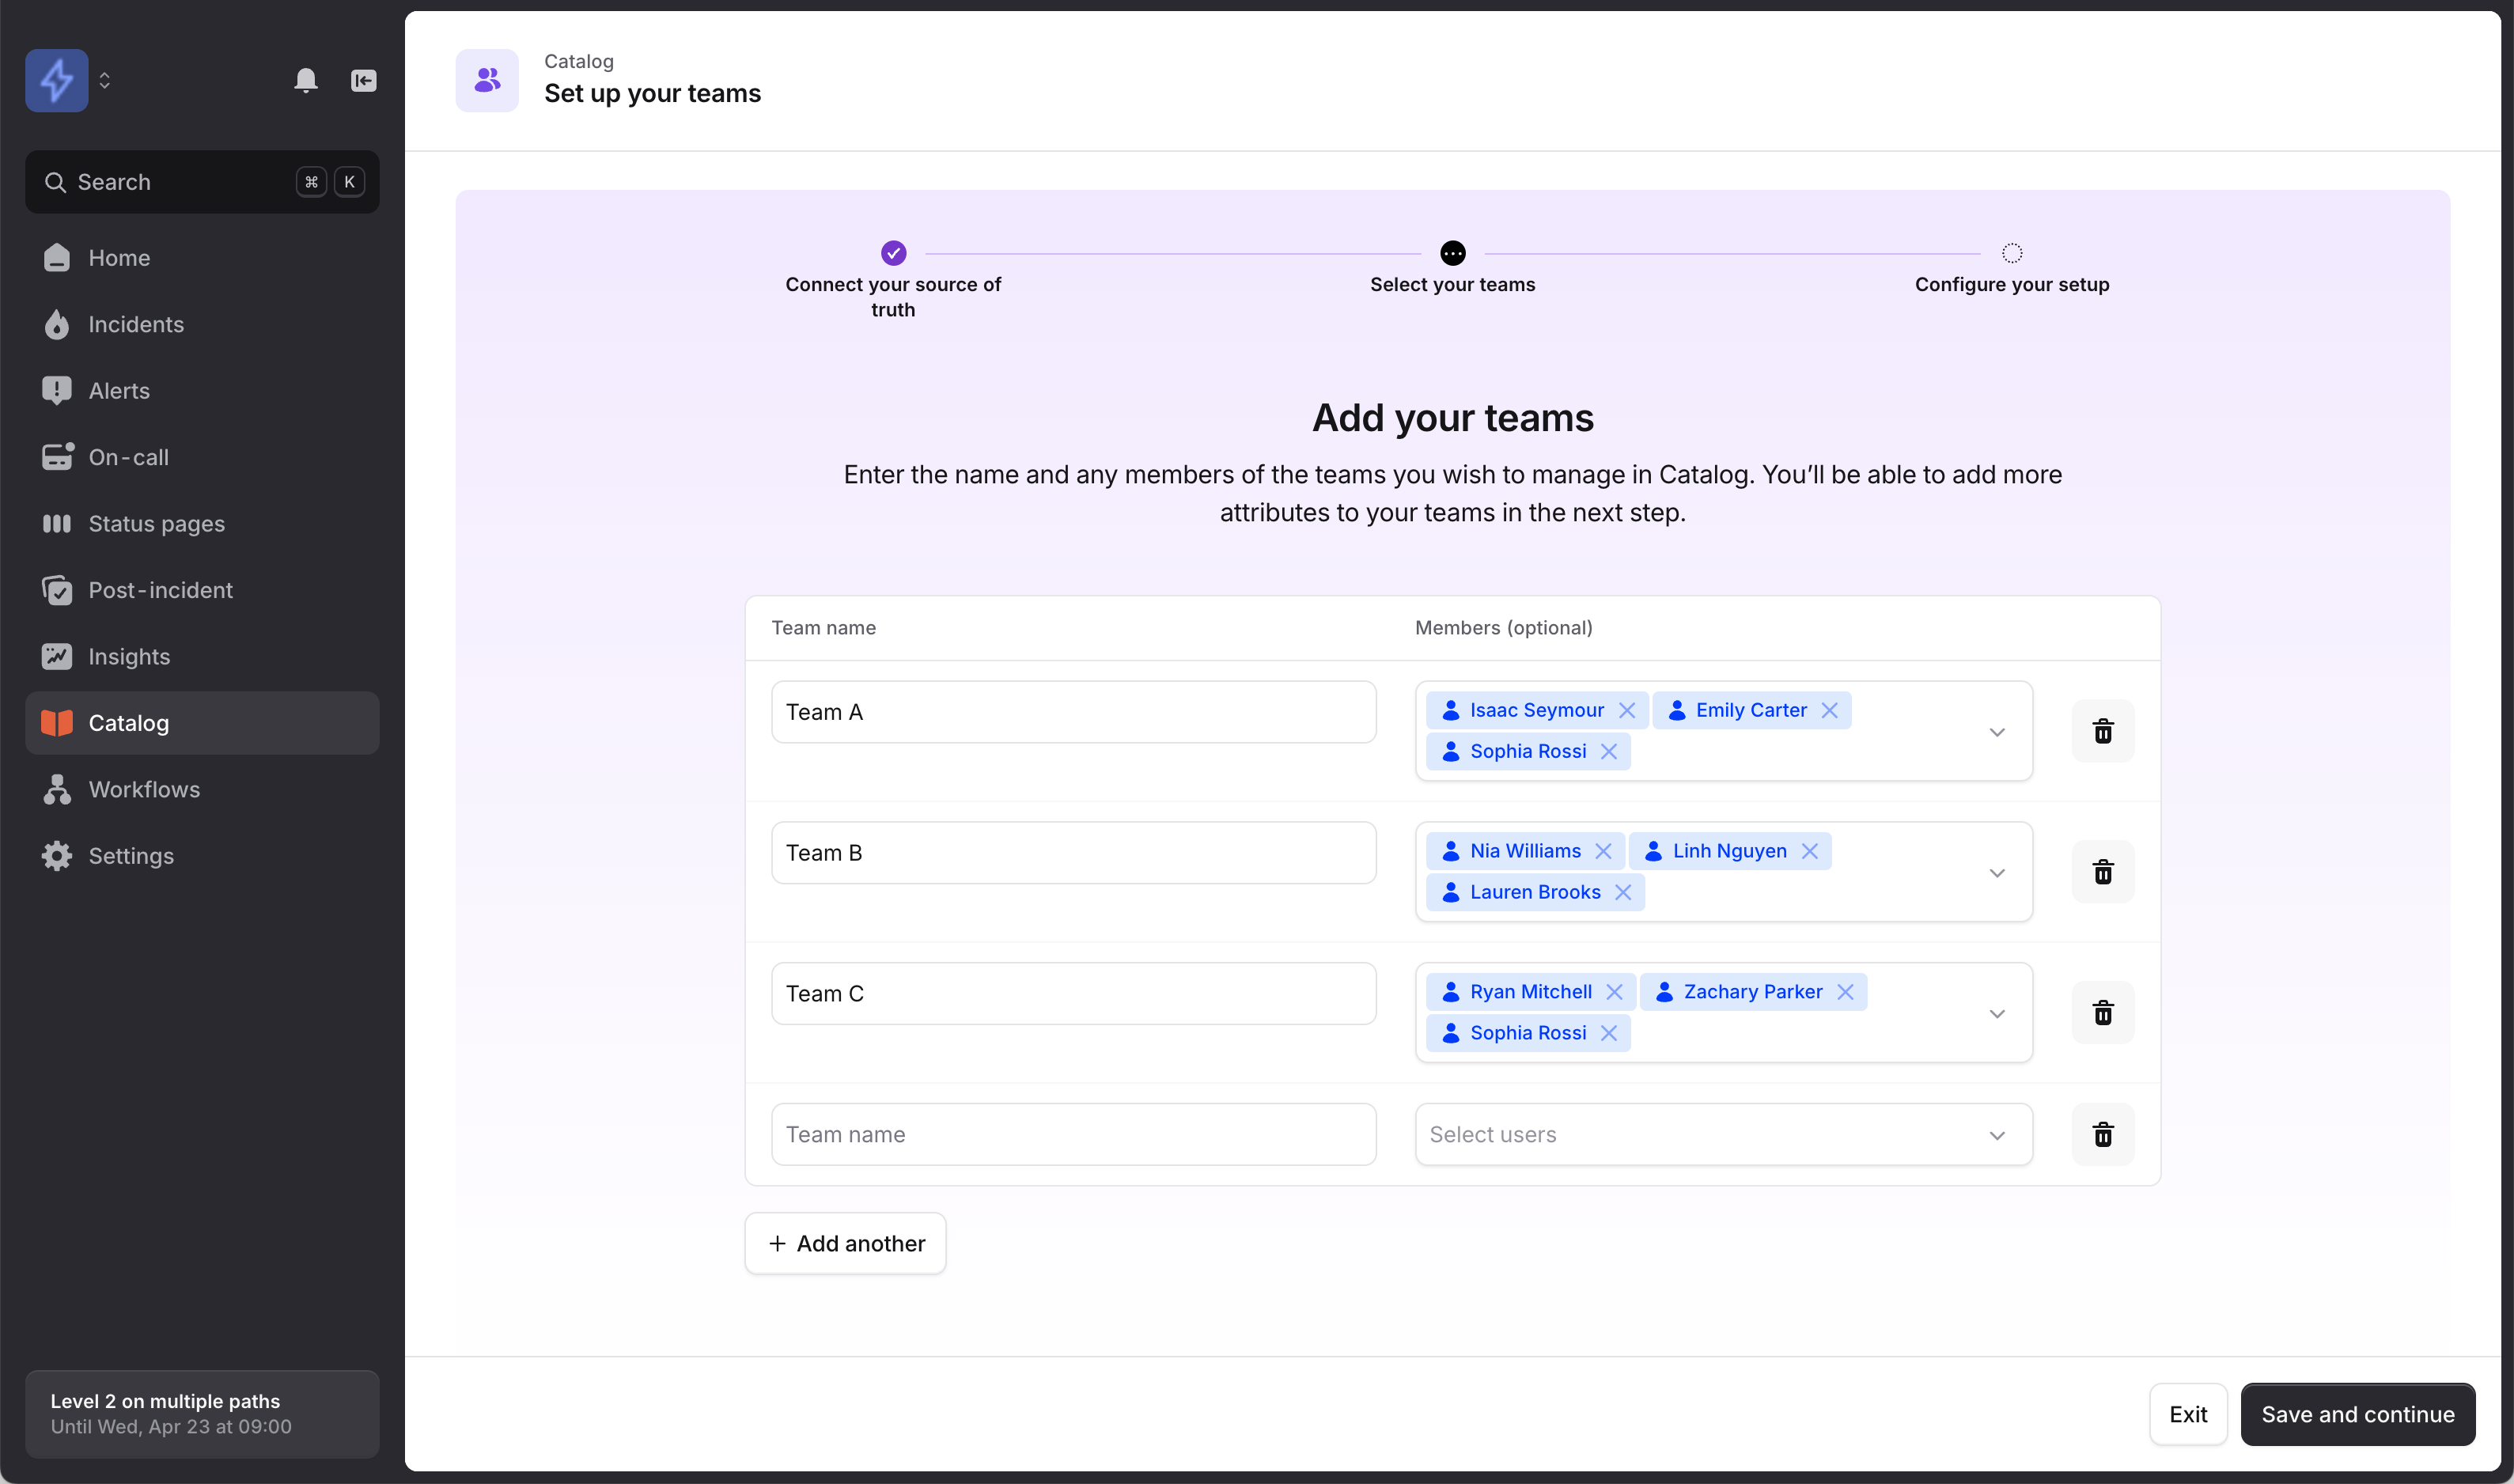Remove Isaac Seymour from Team A

point(1627,710)
